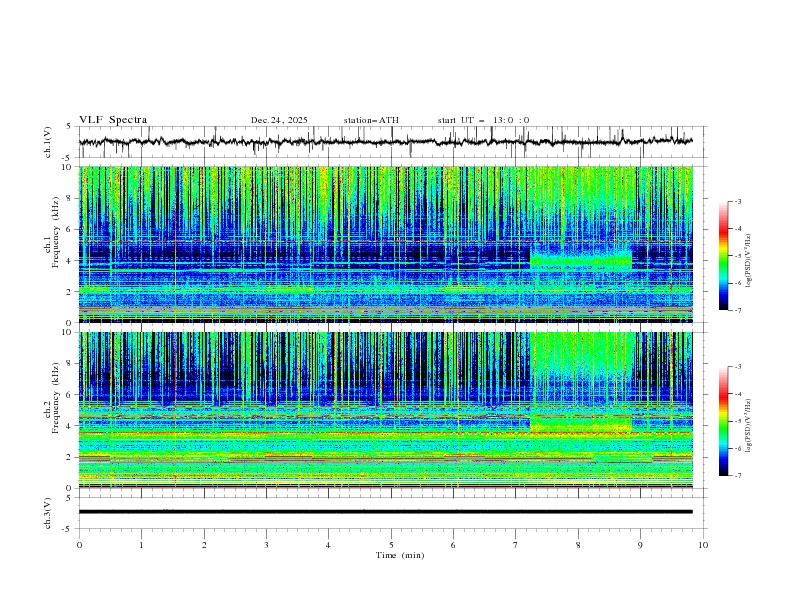Click time axis tick label '0'
792x612 pixels.
click(79, 545)
